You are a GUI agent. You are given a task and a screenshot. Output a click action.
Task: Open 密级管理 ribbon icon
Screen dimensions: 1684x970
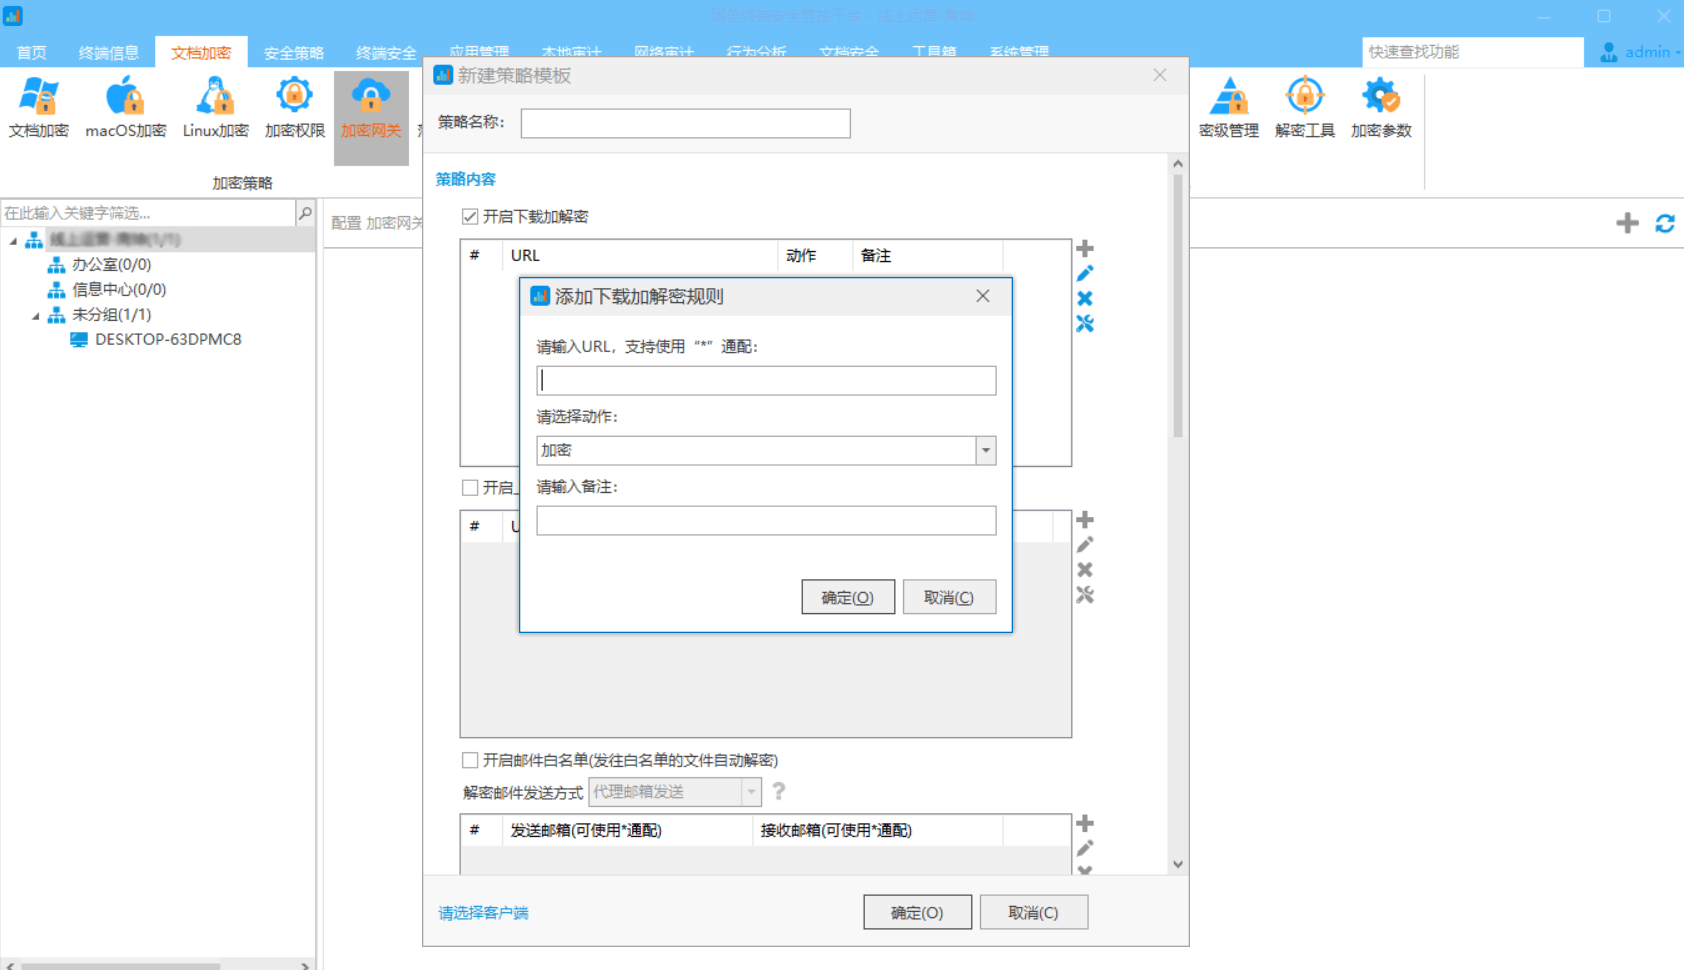1229,107
